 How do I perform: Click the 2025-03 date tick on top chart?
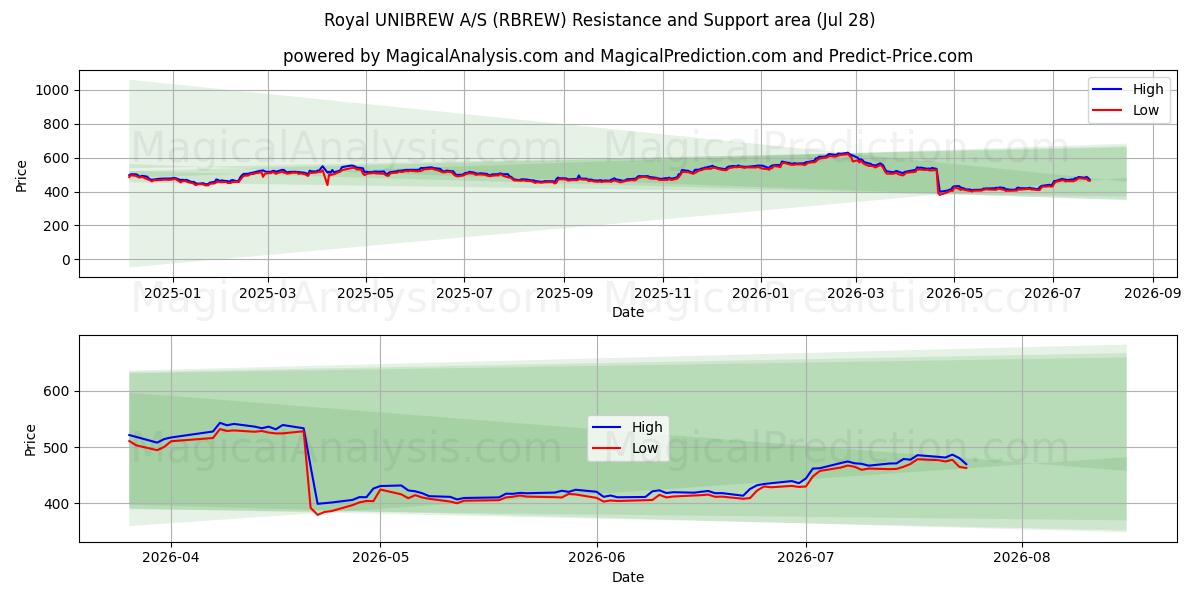pos(267,294)
